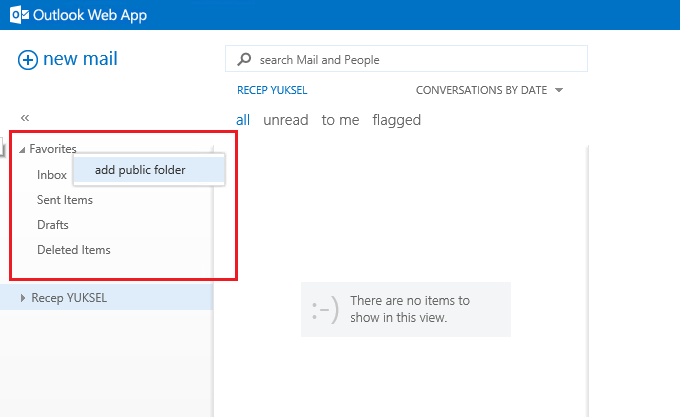Choose add public folder menu entry
680x417 pixels.
click(149, 170)
